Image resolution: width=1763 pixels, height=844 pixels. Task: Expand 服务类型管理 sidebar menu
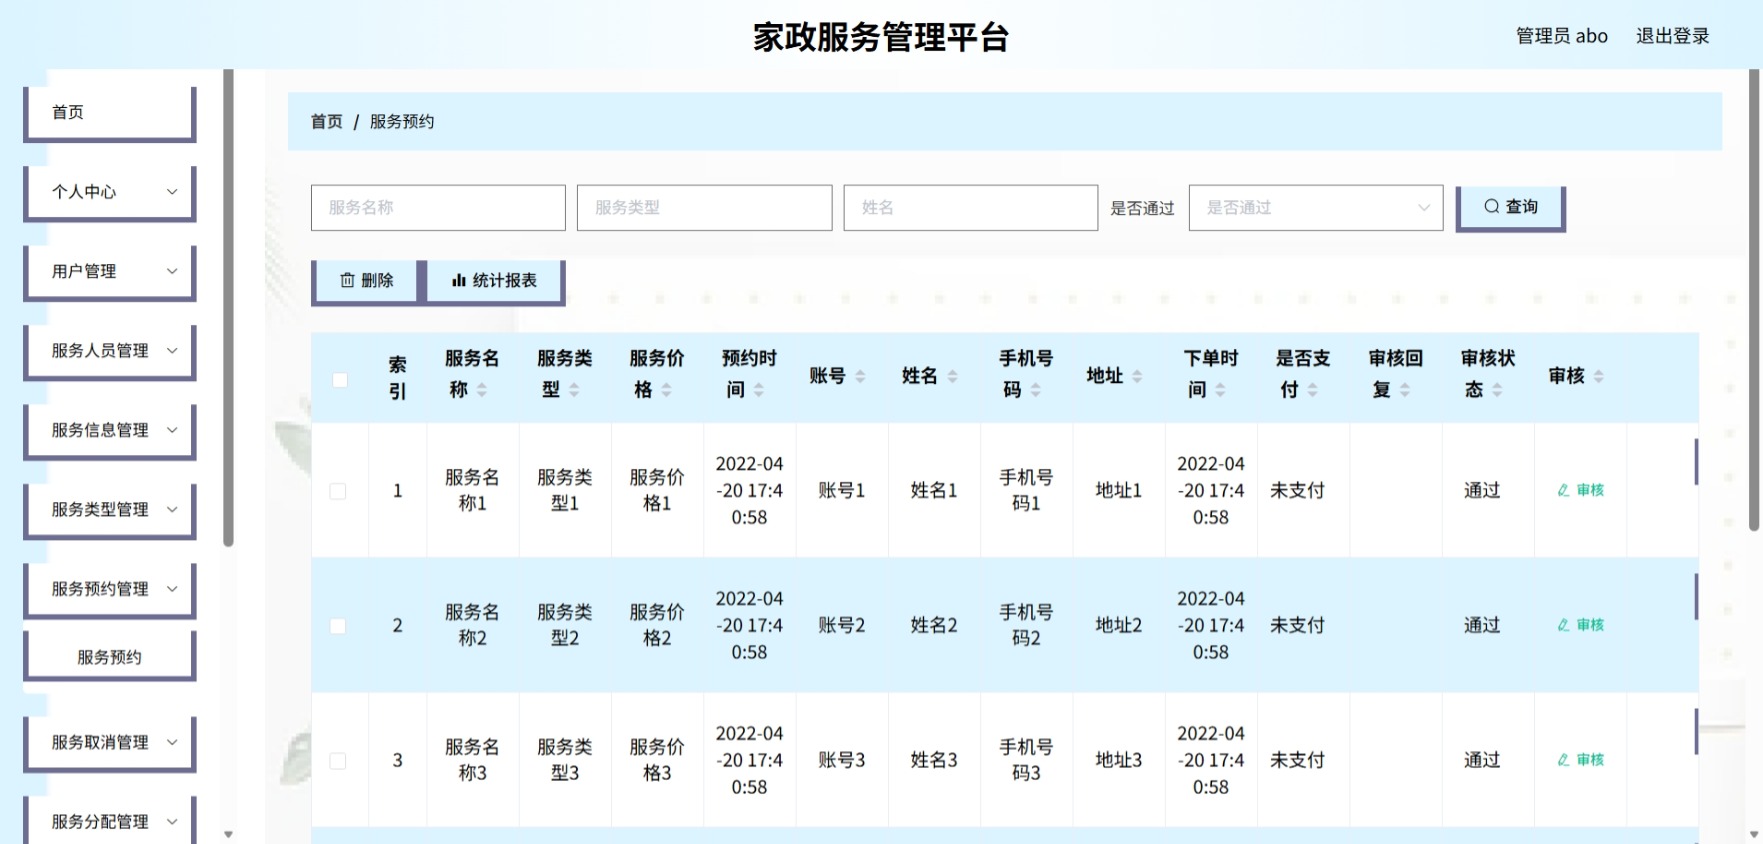click(110, 510)
